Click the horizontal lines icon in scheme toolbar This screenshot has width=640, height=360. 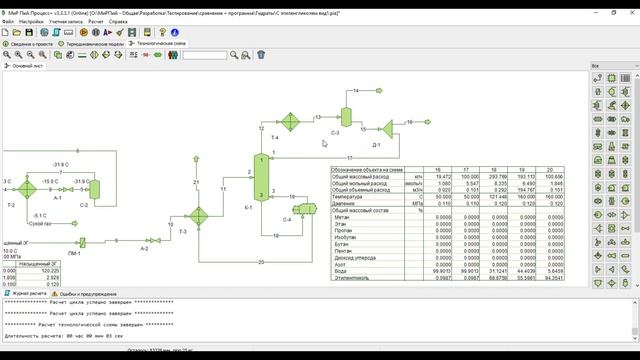(82, 55)
